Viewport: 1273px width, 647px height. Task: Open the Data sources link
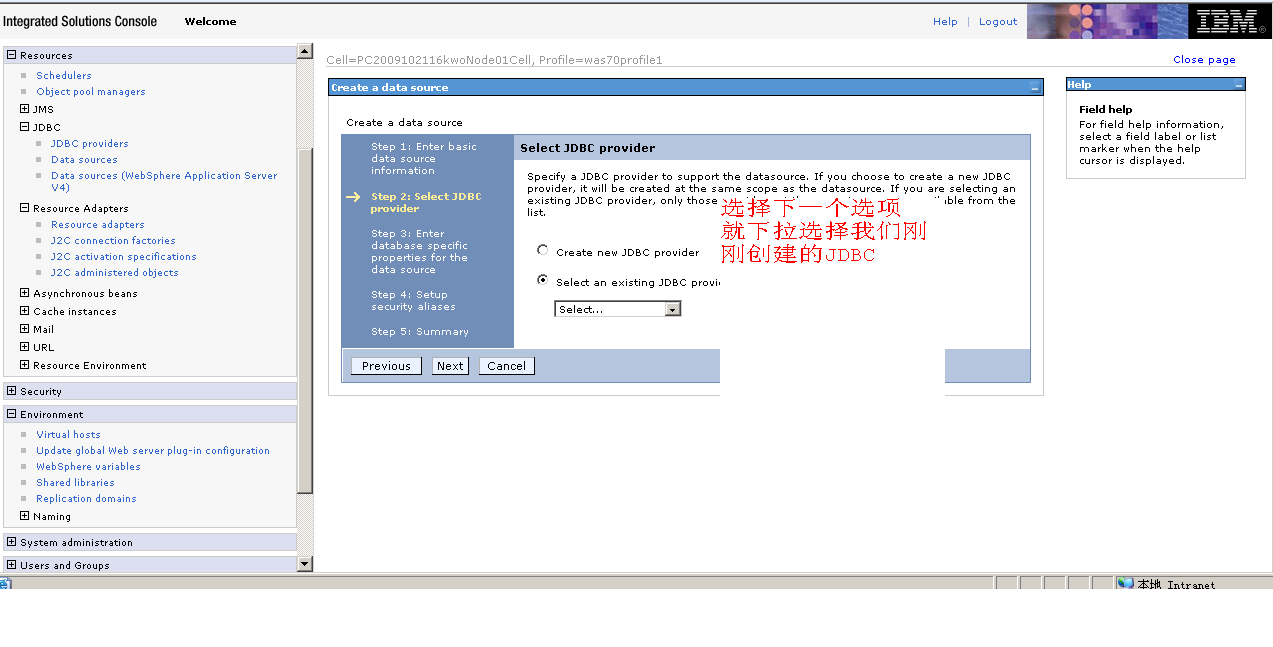pyautogui.click(x=84, y=160)
